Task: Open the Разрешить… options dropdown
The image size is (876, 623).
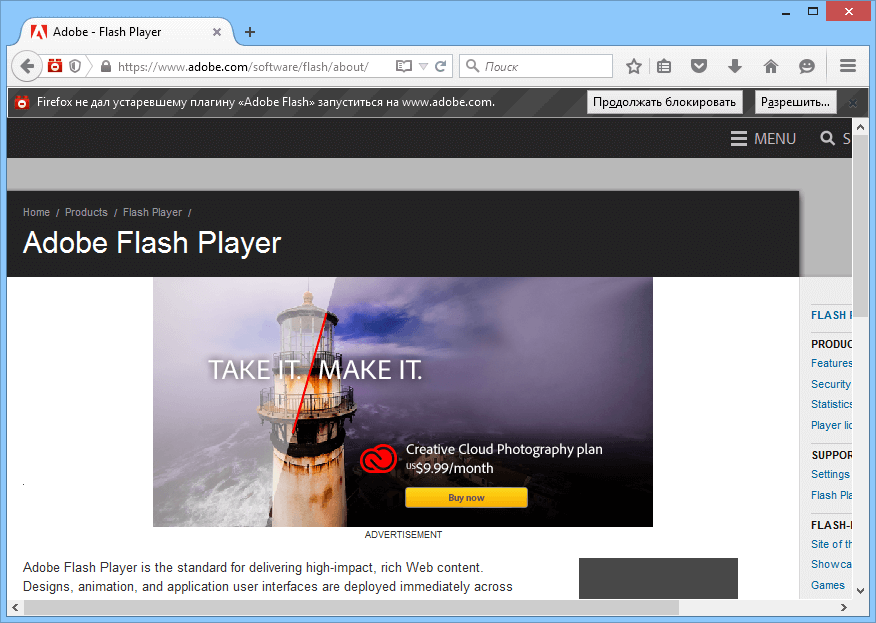Action: click(x=795, y=101)
